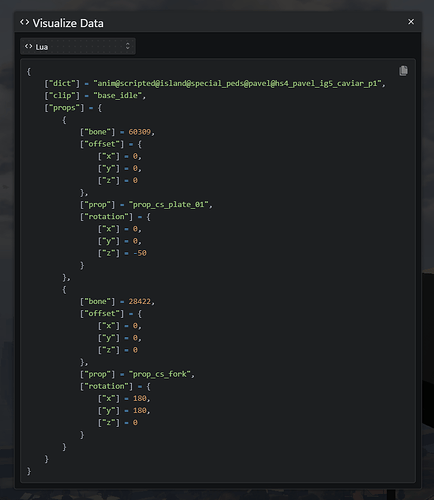Open the Lua language dropdown

(78, 46)
